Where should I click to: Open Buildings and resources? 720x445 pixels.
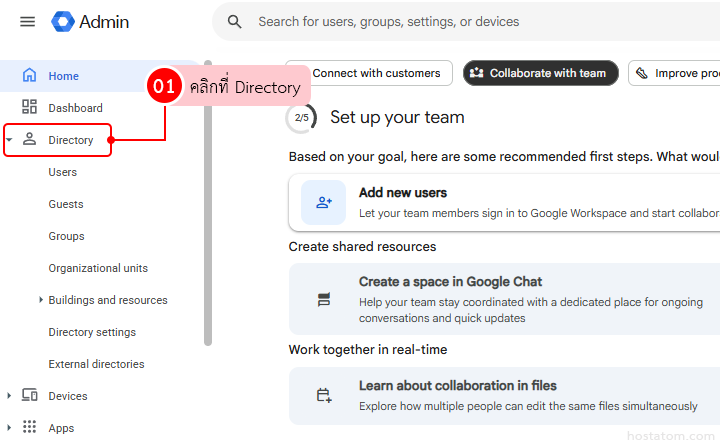(108, 300)
